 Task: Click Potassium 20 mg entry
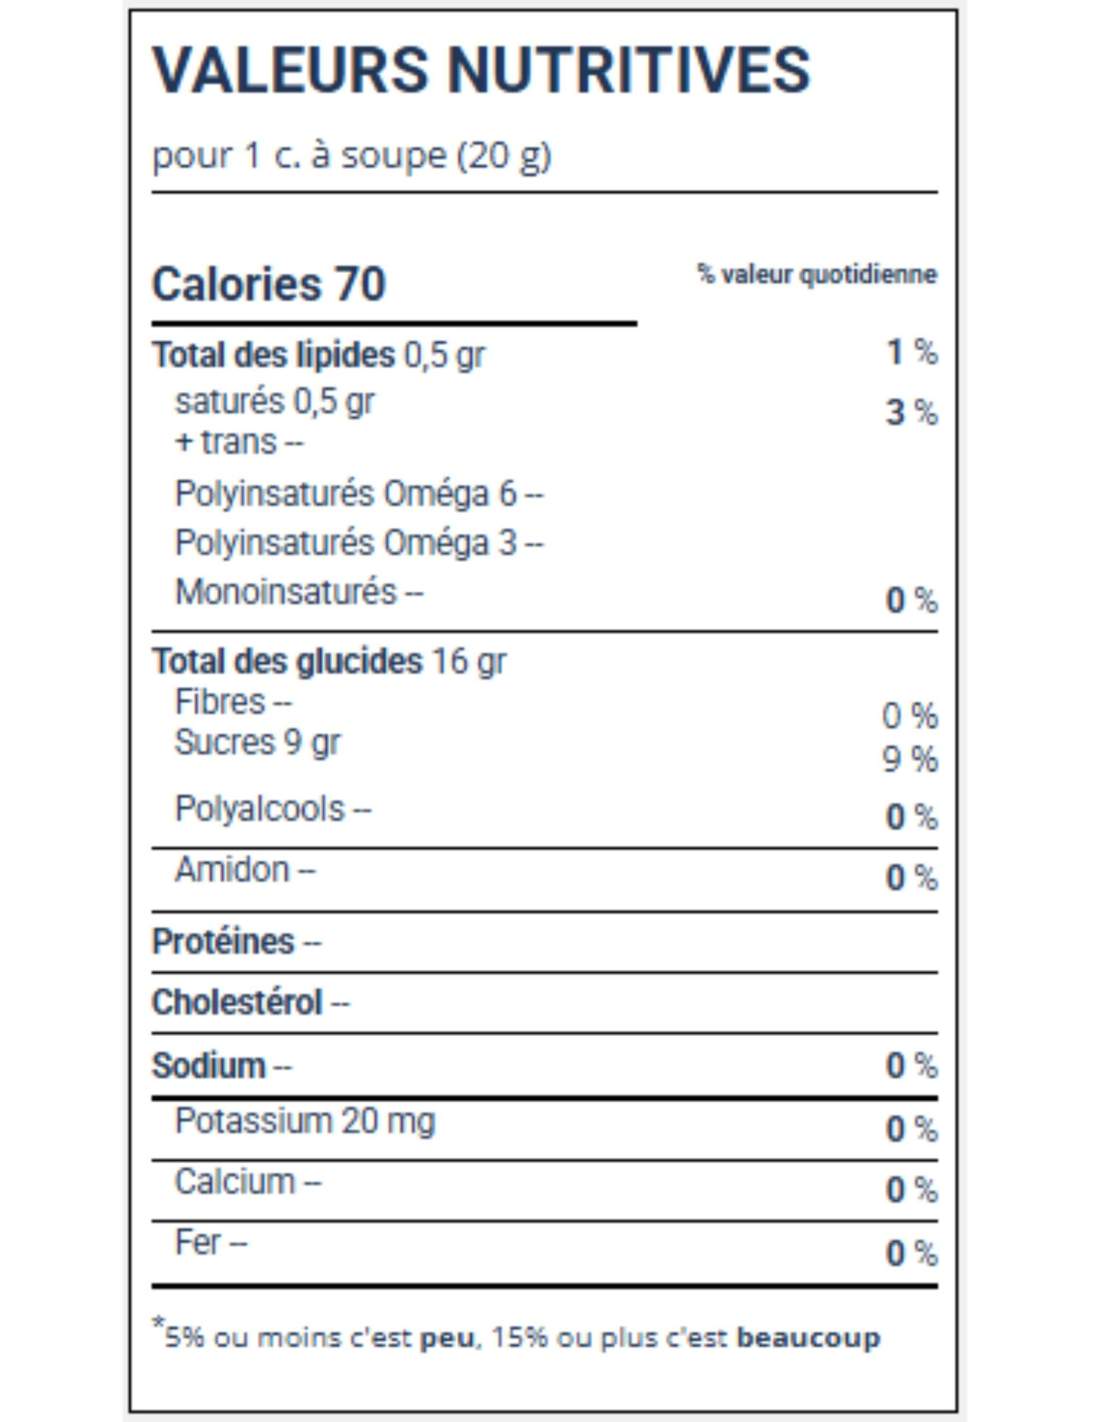305,1122
